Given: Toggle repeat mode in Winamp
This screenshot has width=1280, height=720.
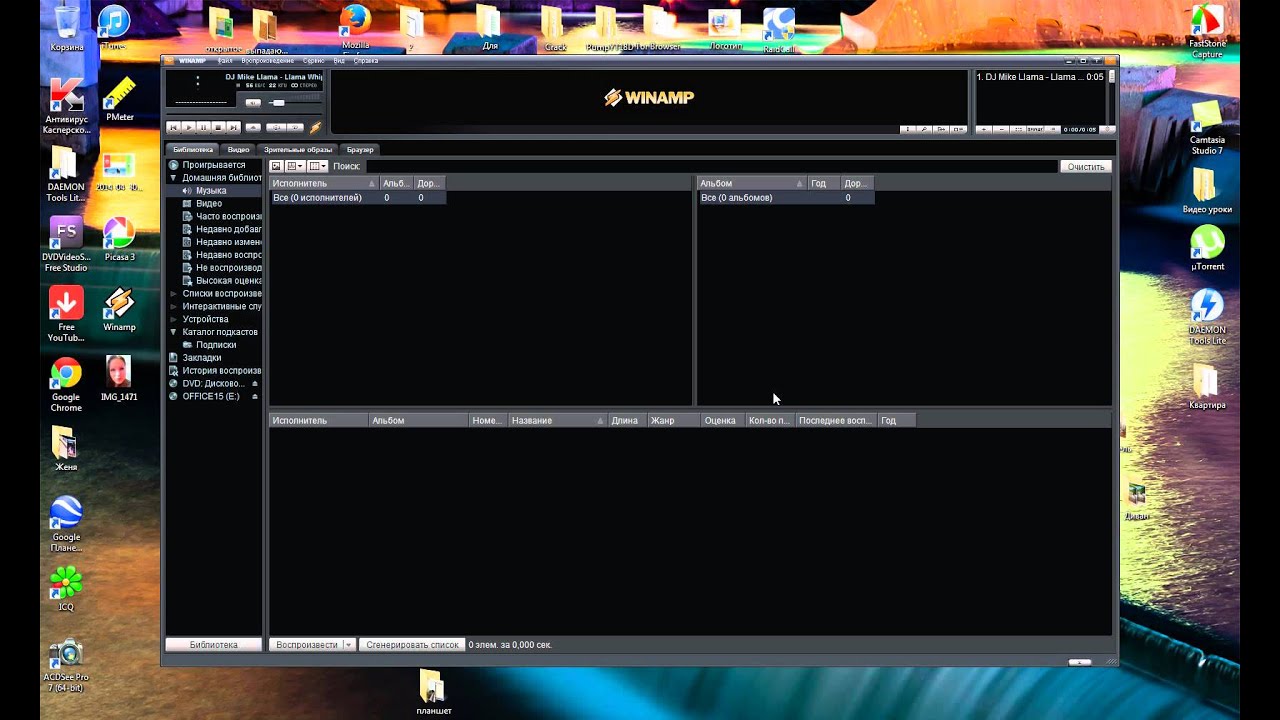Looking at the screenshot, I should click(x=295, y=128).
